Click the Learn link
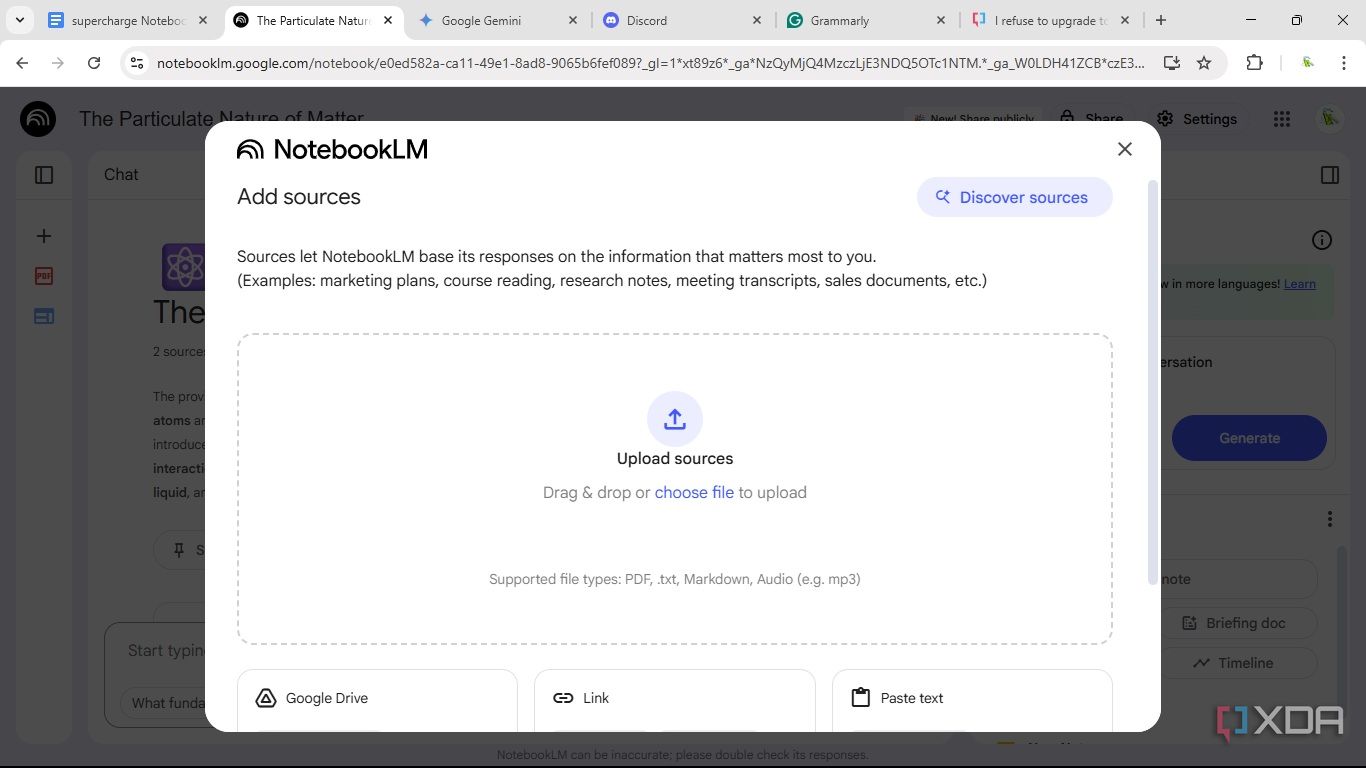 (1300, 284)
